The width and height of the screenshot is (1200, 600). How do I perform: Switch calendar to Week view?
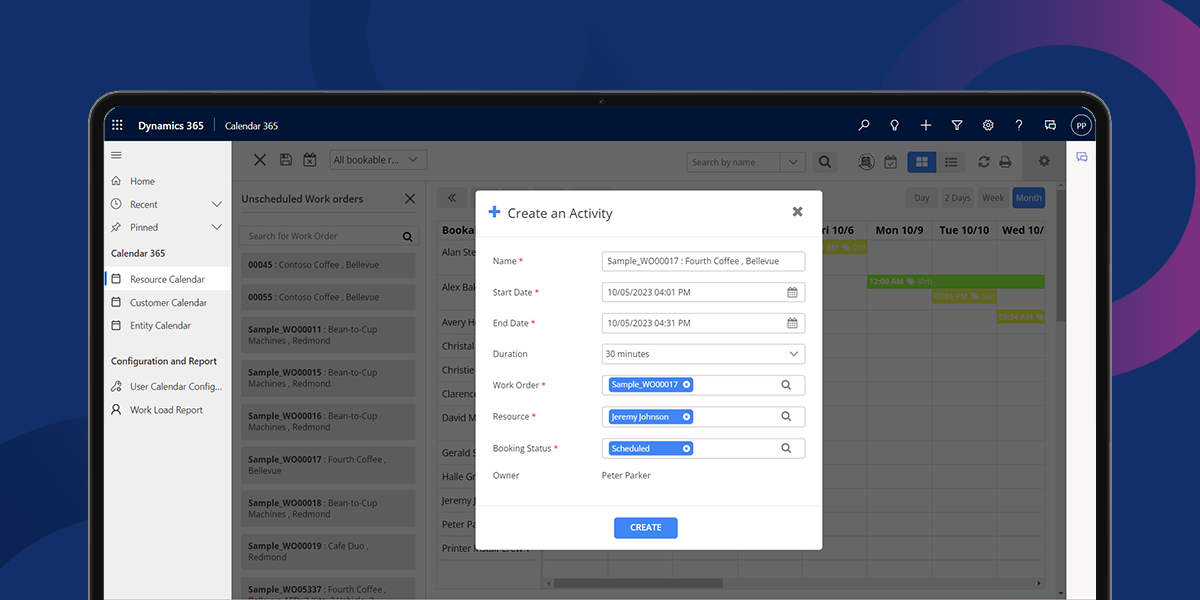point(993,198)
